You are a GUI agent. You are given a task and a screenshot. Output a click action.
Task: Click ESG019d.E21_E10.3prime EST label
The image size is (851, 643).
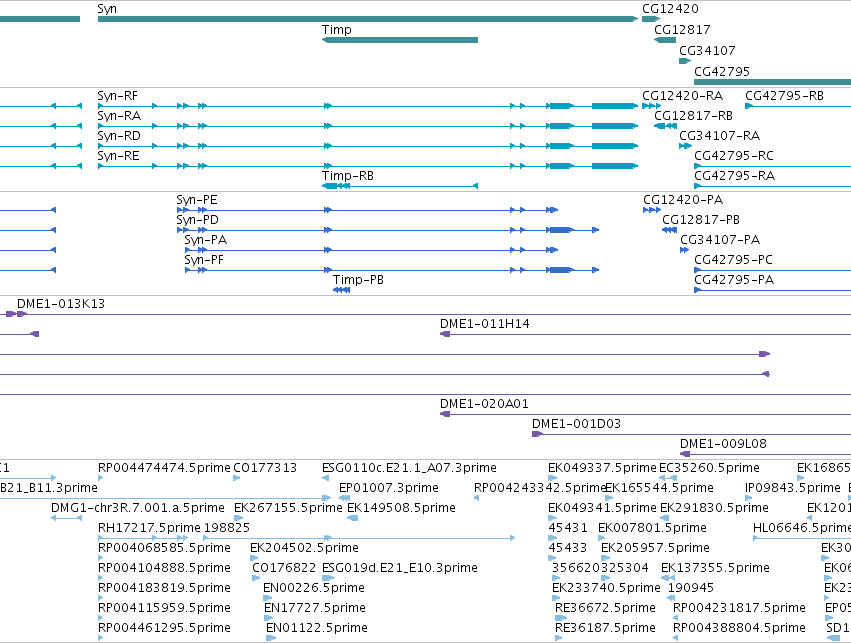pyautogui.click(x=399, y=568)
